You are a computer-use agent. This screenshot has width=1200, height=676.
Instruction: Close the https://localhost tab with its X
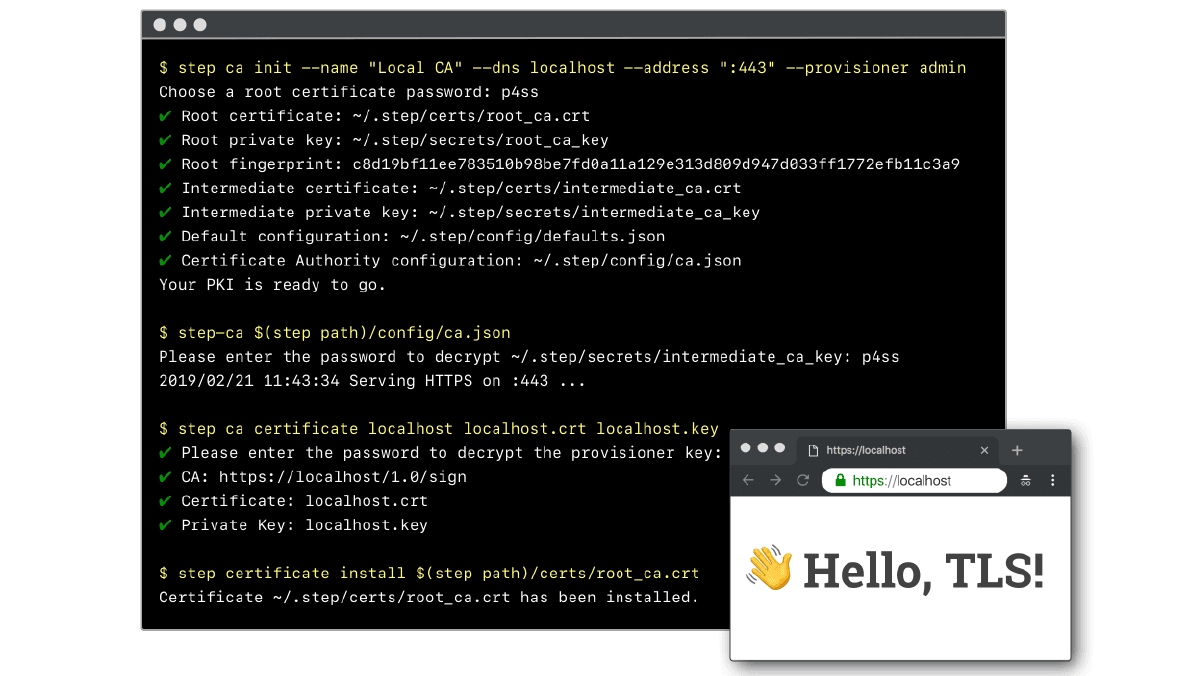coord(984,450)
